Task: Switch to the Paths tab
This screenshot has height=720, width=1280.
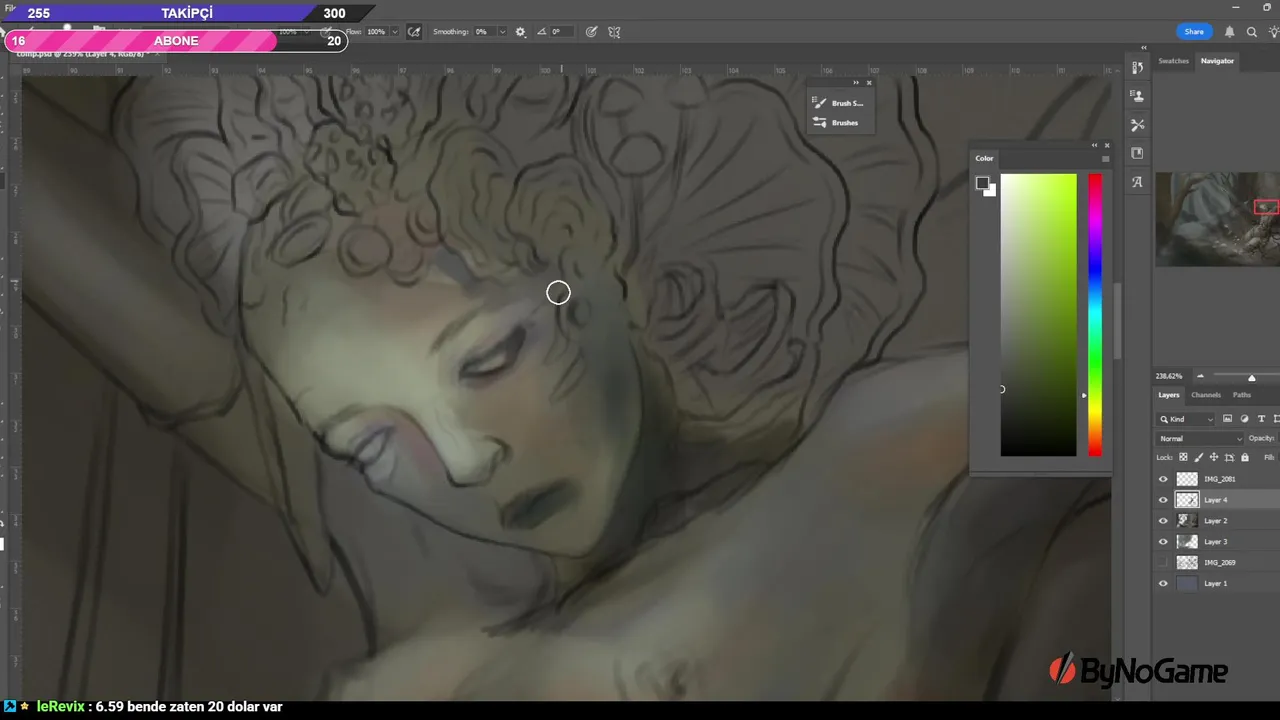Action: tap(1241, 395)
